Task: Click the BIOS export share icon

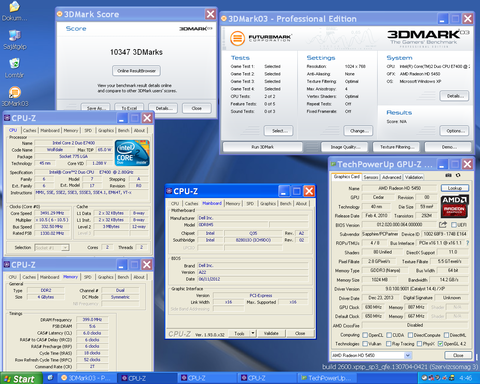Action: (443, 225)
